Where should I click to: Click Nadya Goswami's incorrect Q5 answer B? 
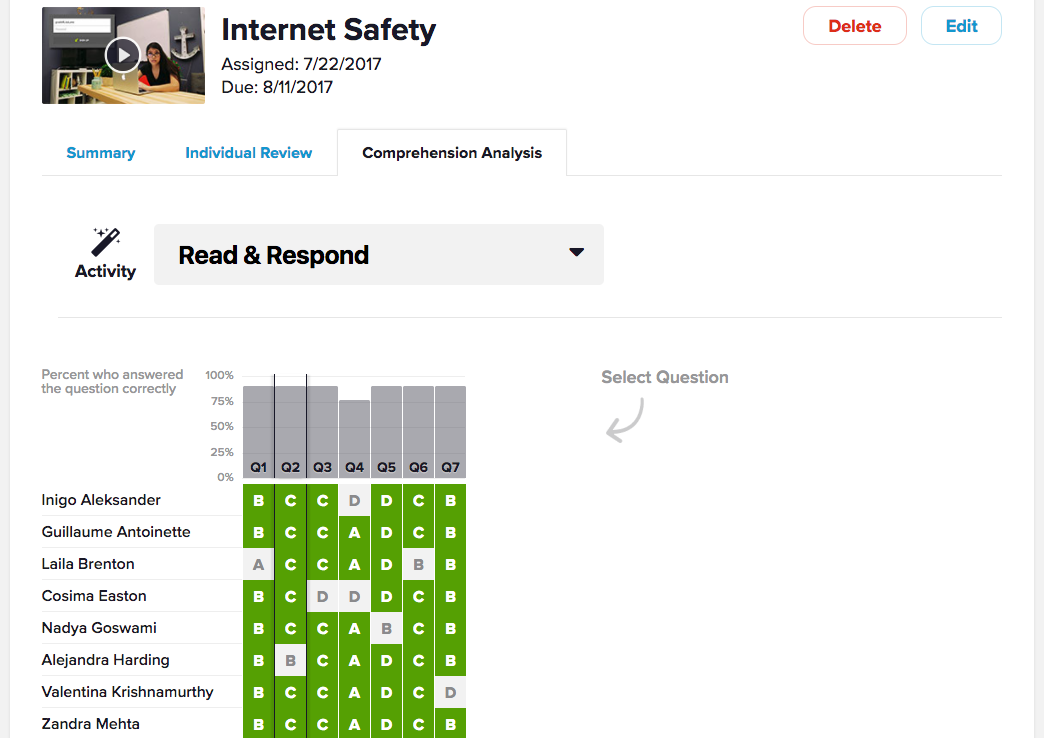click(386, 628)
